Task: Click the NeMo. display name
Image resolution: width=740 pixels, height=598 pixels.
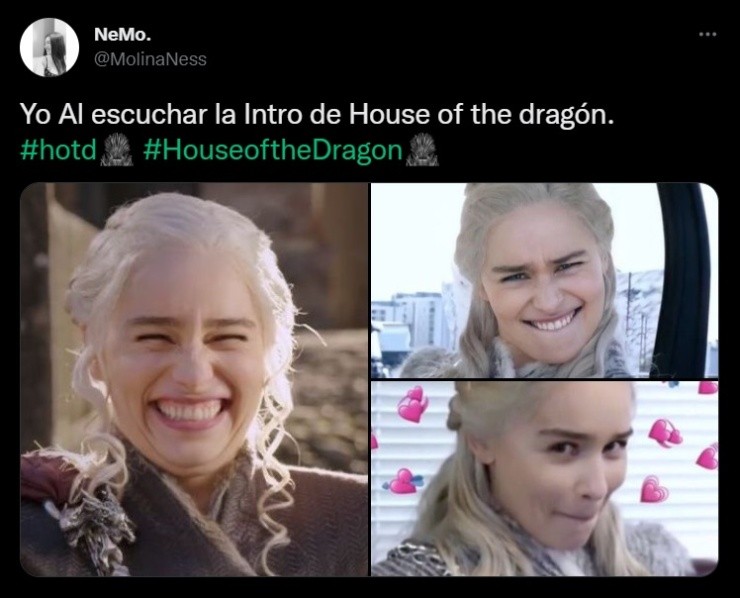Action: [x=123, y=34]
